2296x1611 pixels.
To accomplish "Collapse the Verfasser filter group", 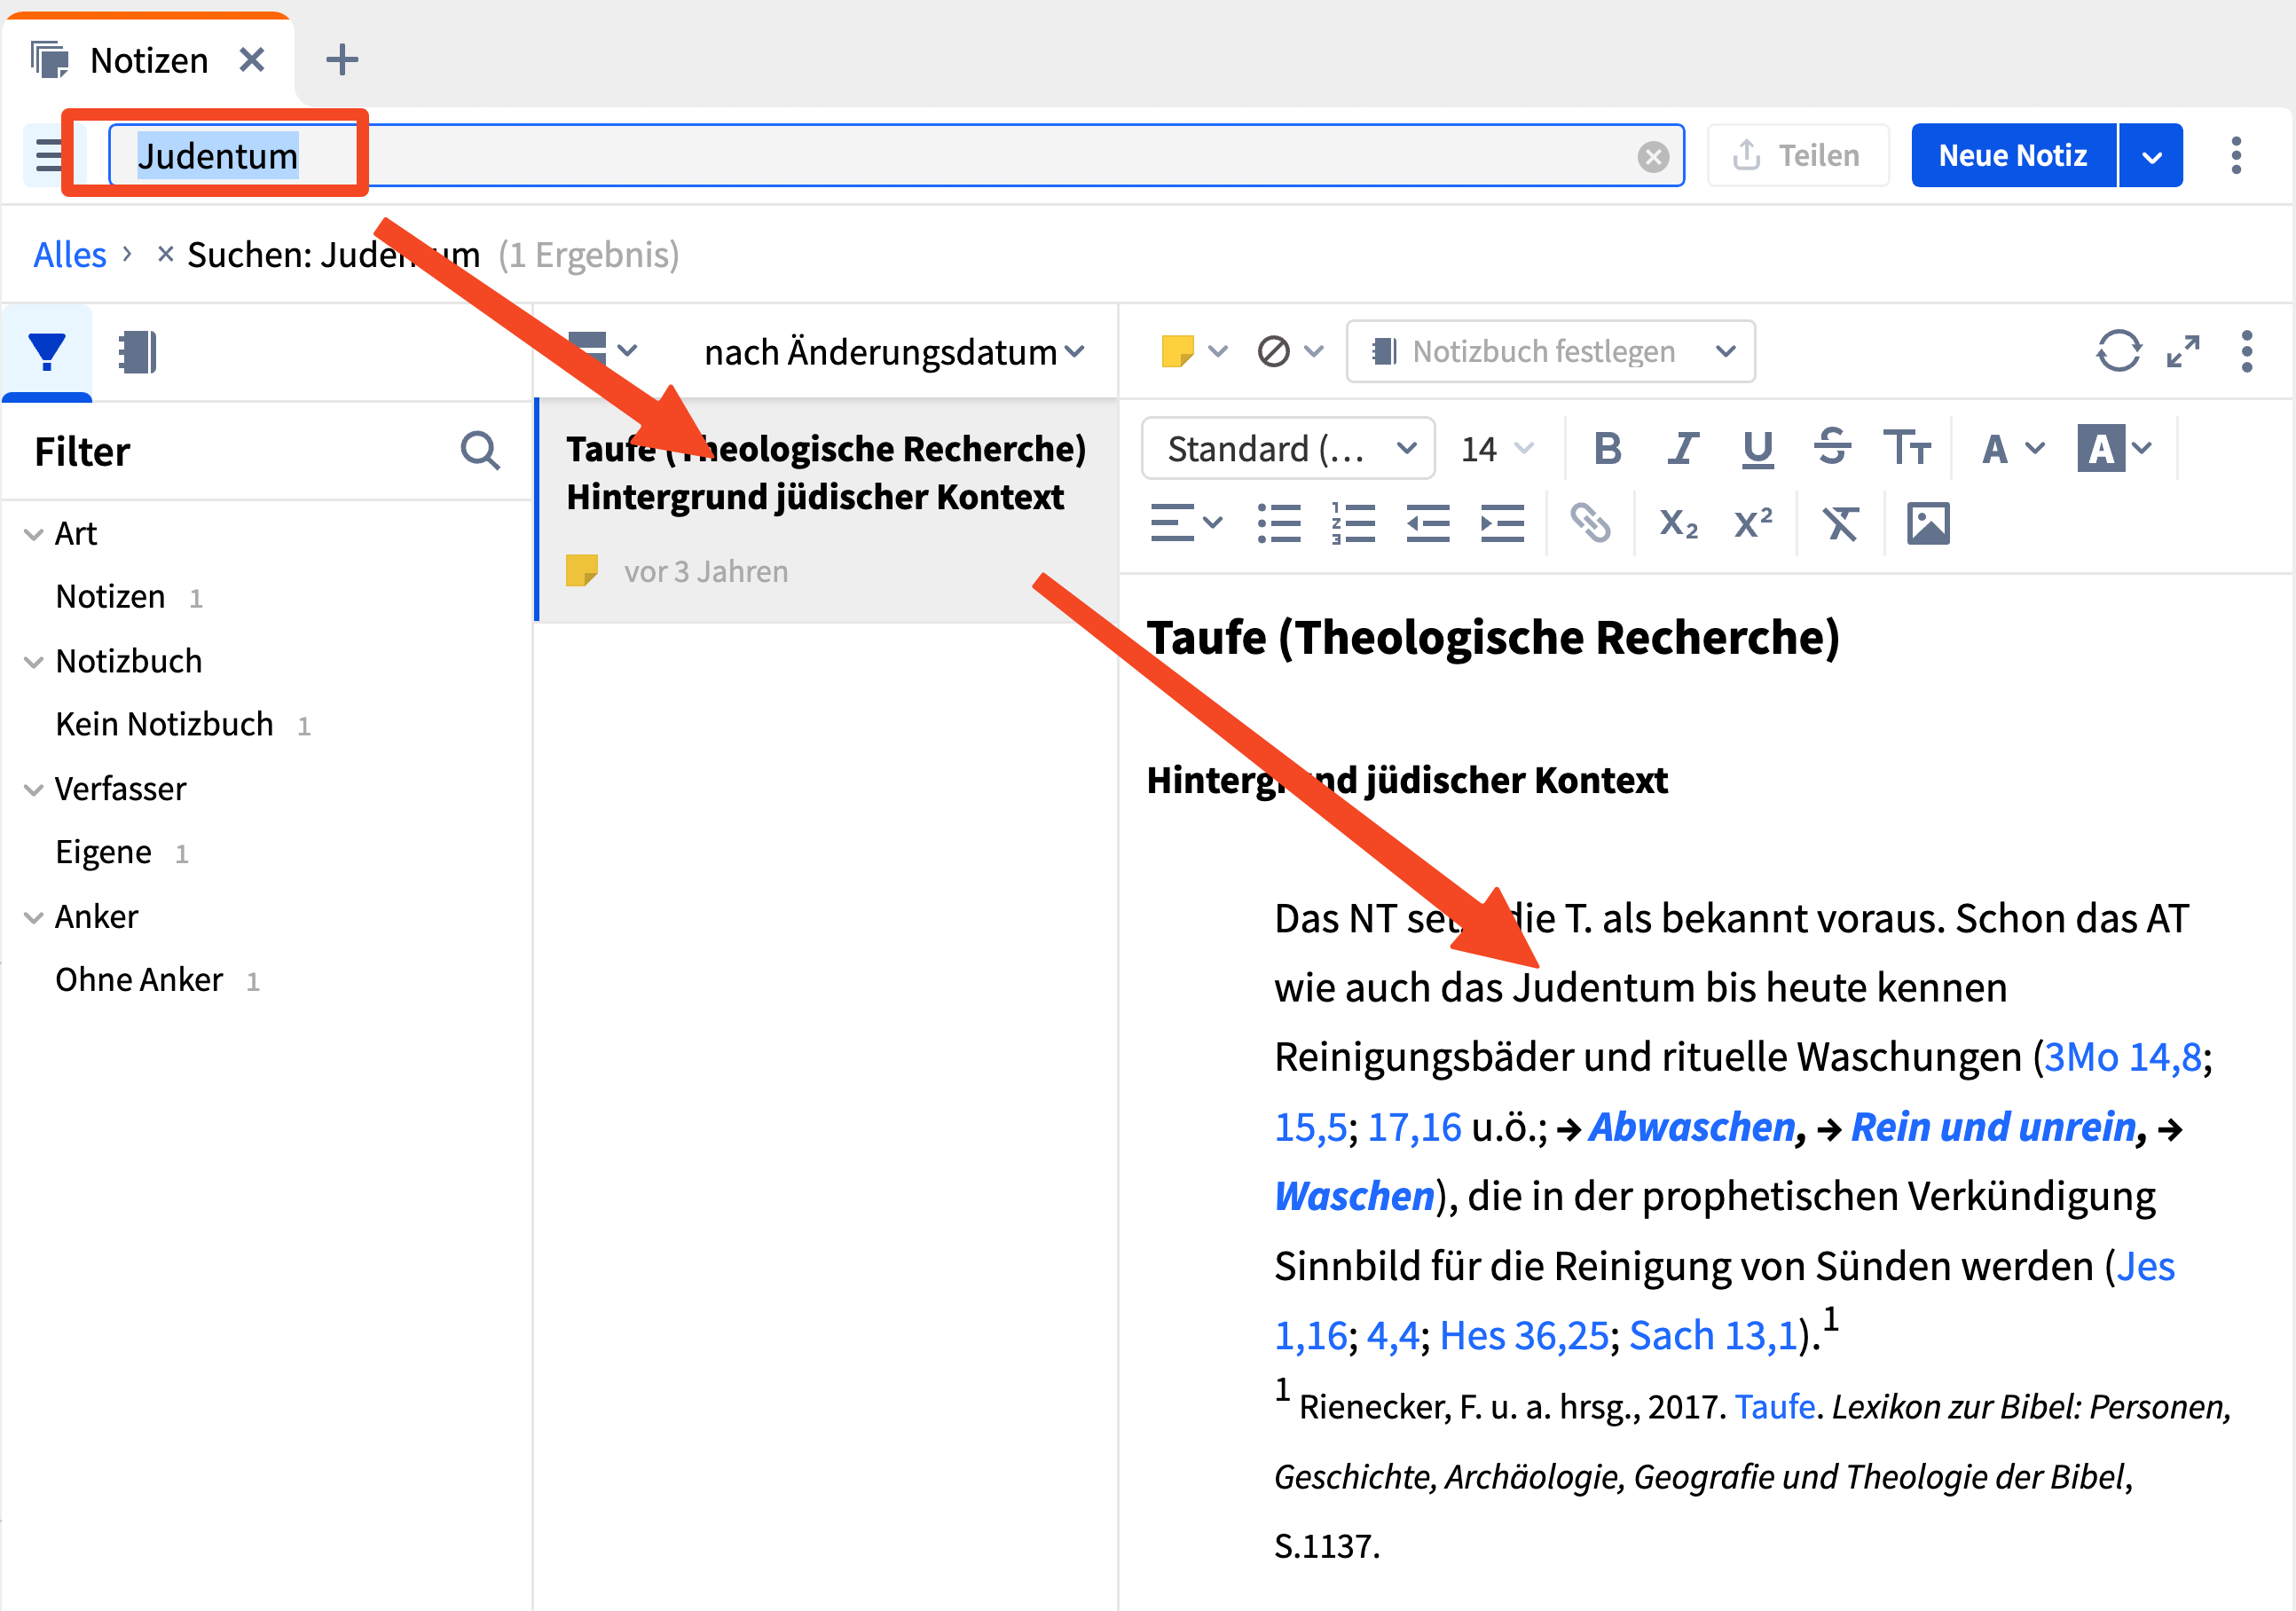I will [33, 790].
